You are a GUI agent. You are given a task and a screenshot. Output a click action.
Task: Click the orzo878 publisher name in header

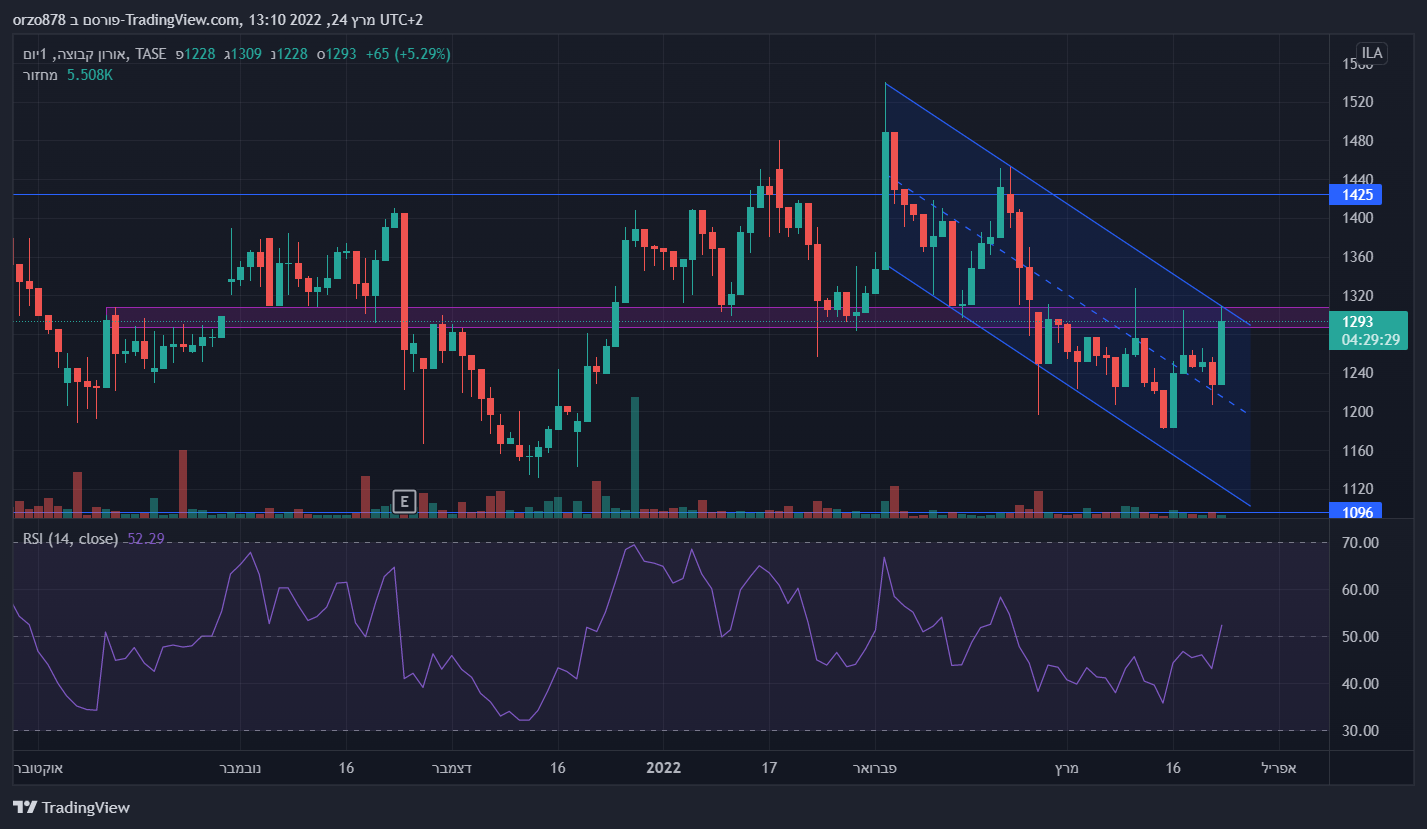click(40, 19)
